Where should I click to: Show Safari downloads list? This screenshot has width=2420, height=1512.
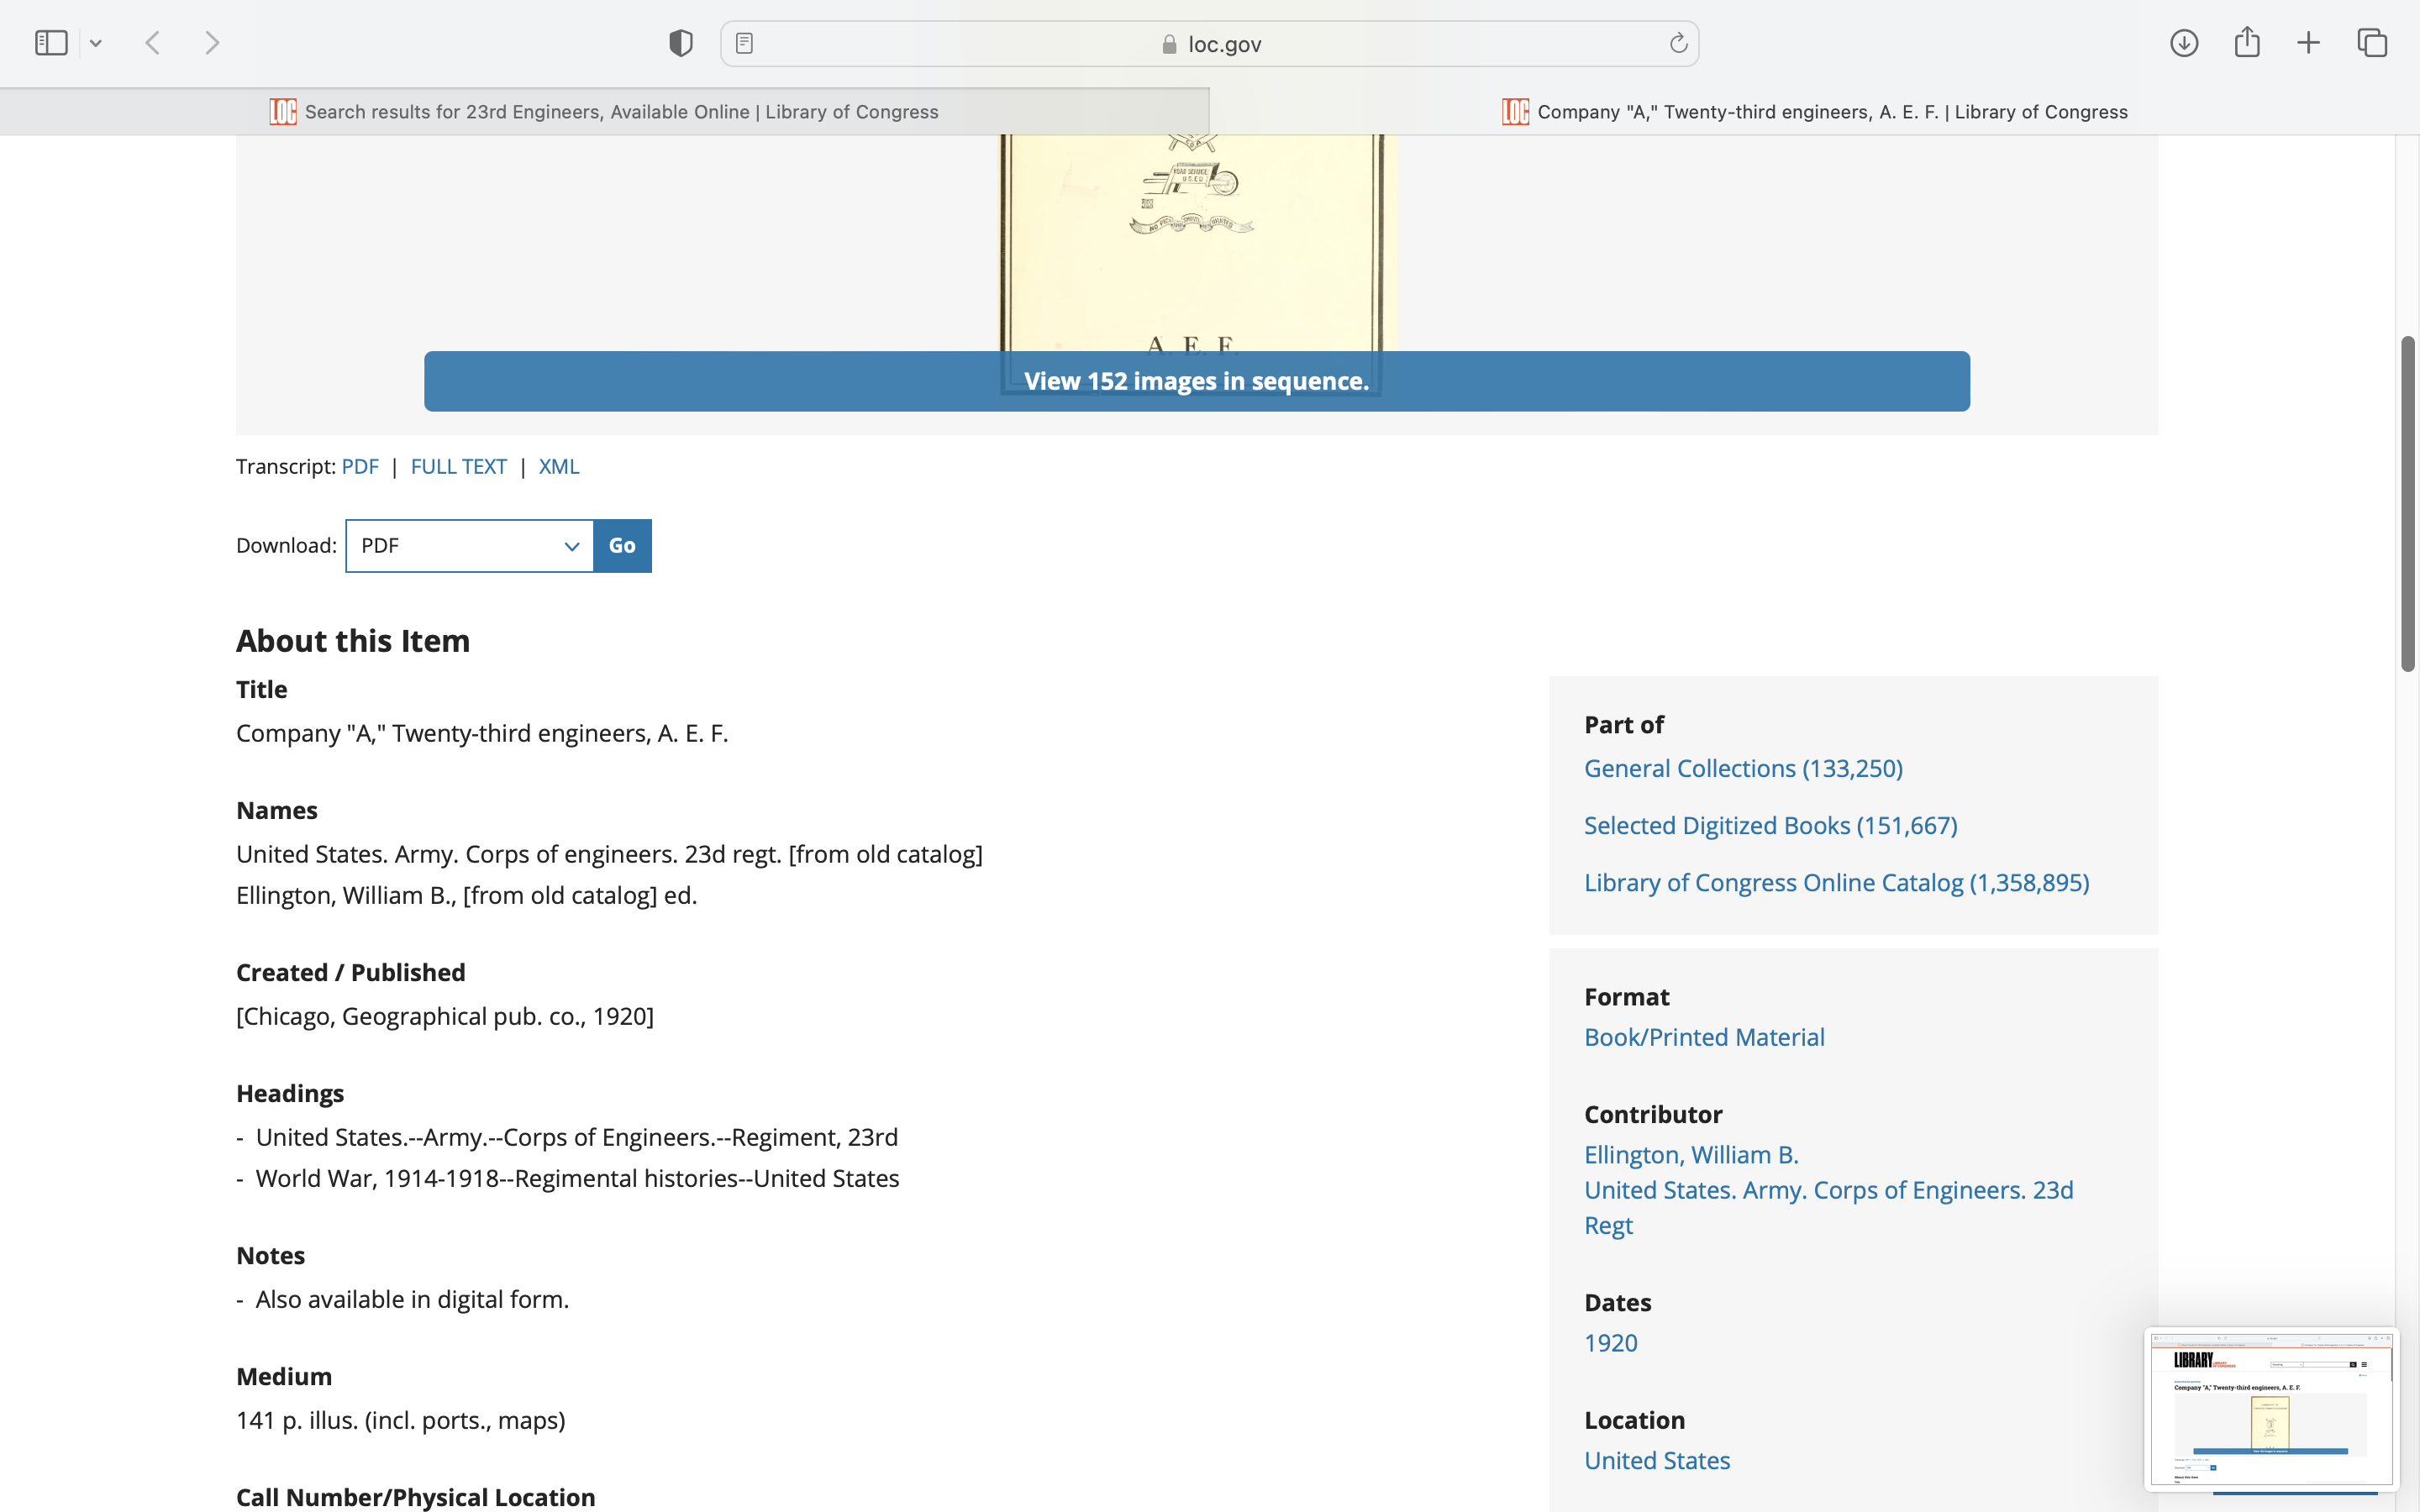[x=2184, y=43]
